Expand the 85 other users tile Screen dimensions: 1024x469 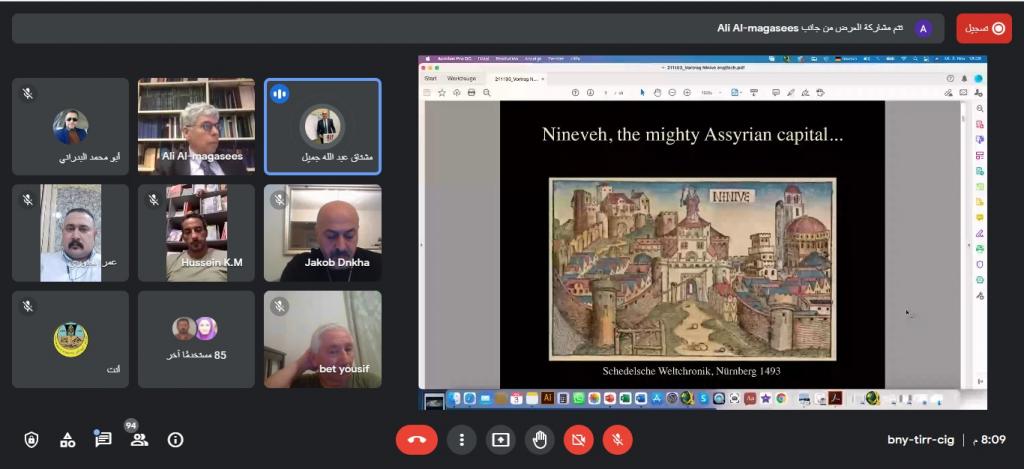(x=196, y=339)
